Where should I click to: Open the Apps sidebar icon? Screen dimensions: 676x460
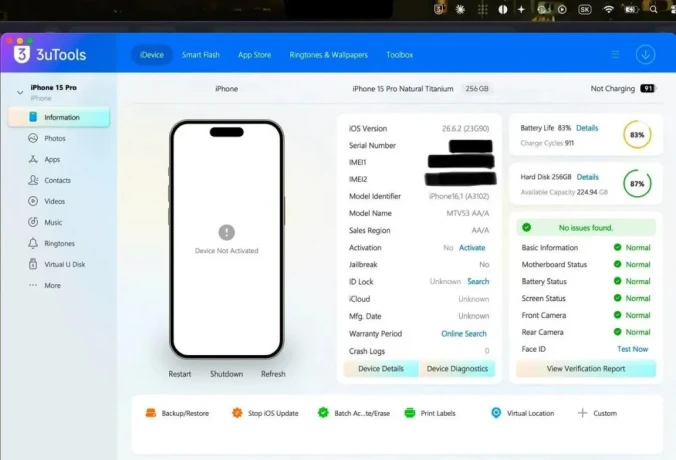pos(33,159)
